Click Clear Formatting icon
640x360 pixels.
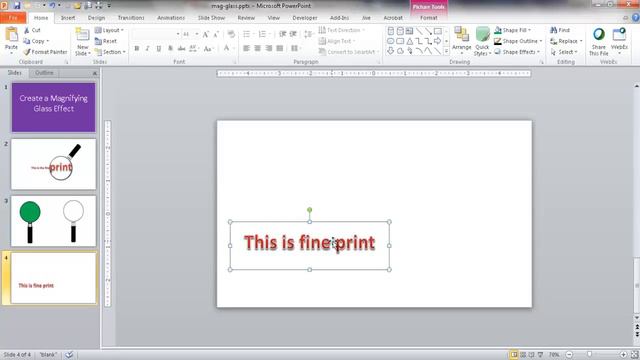231,34
